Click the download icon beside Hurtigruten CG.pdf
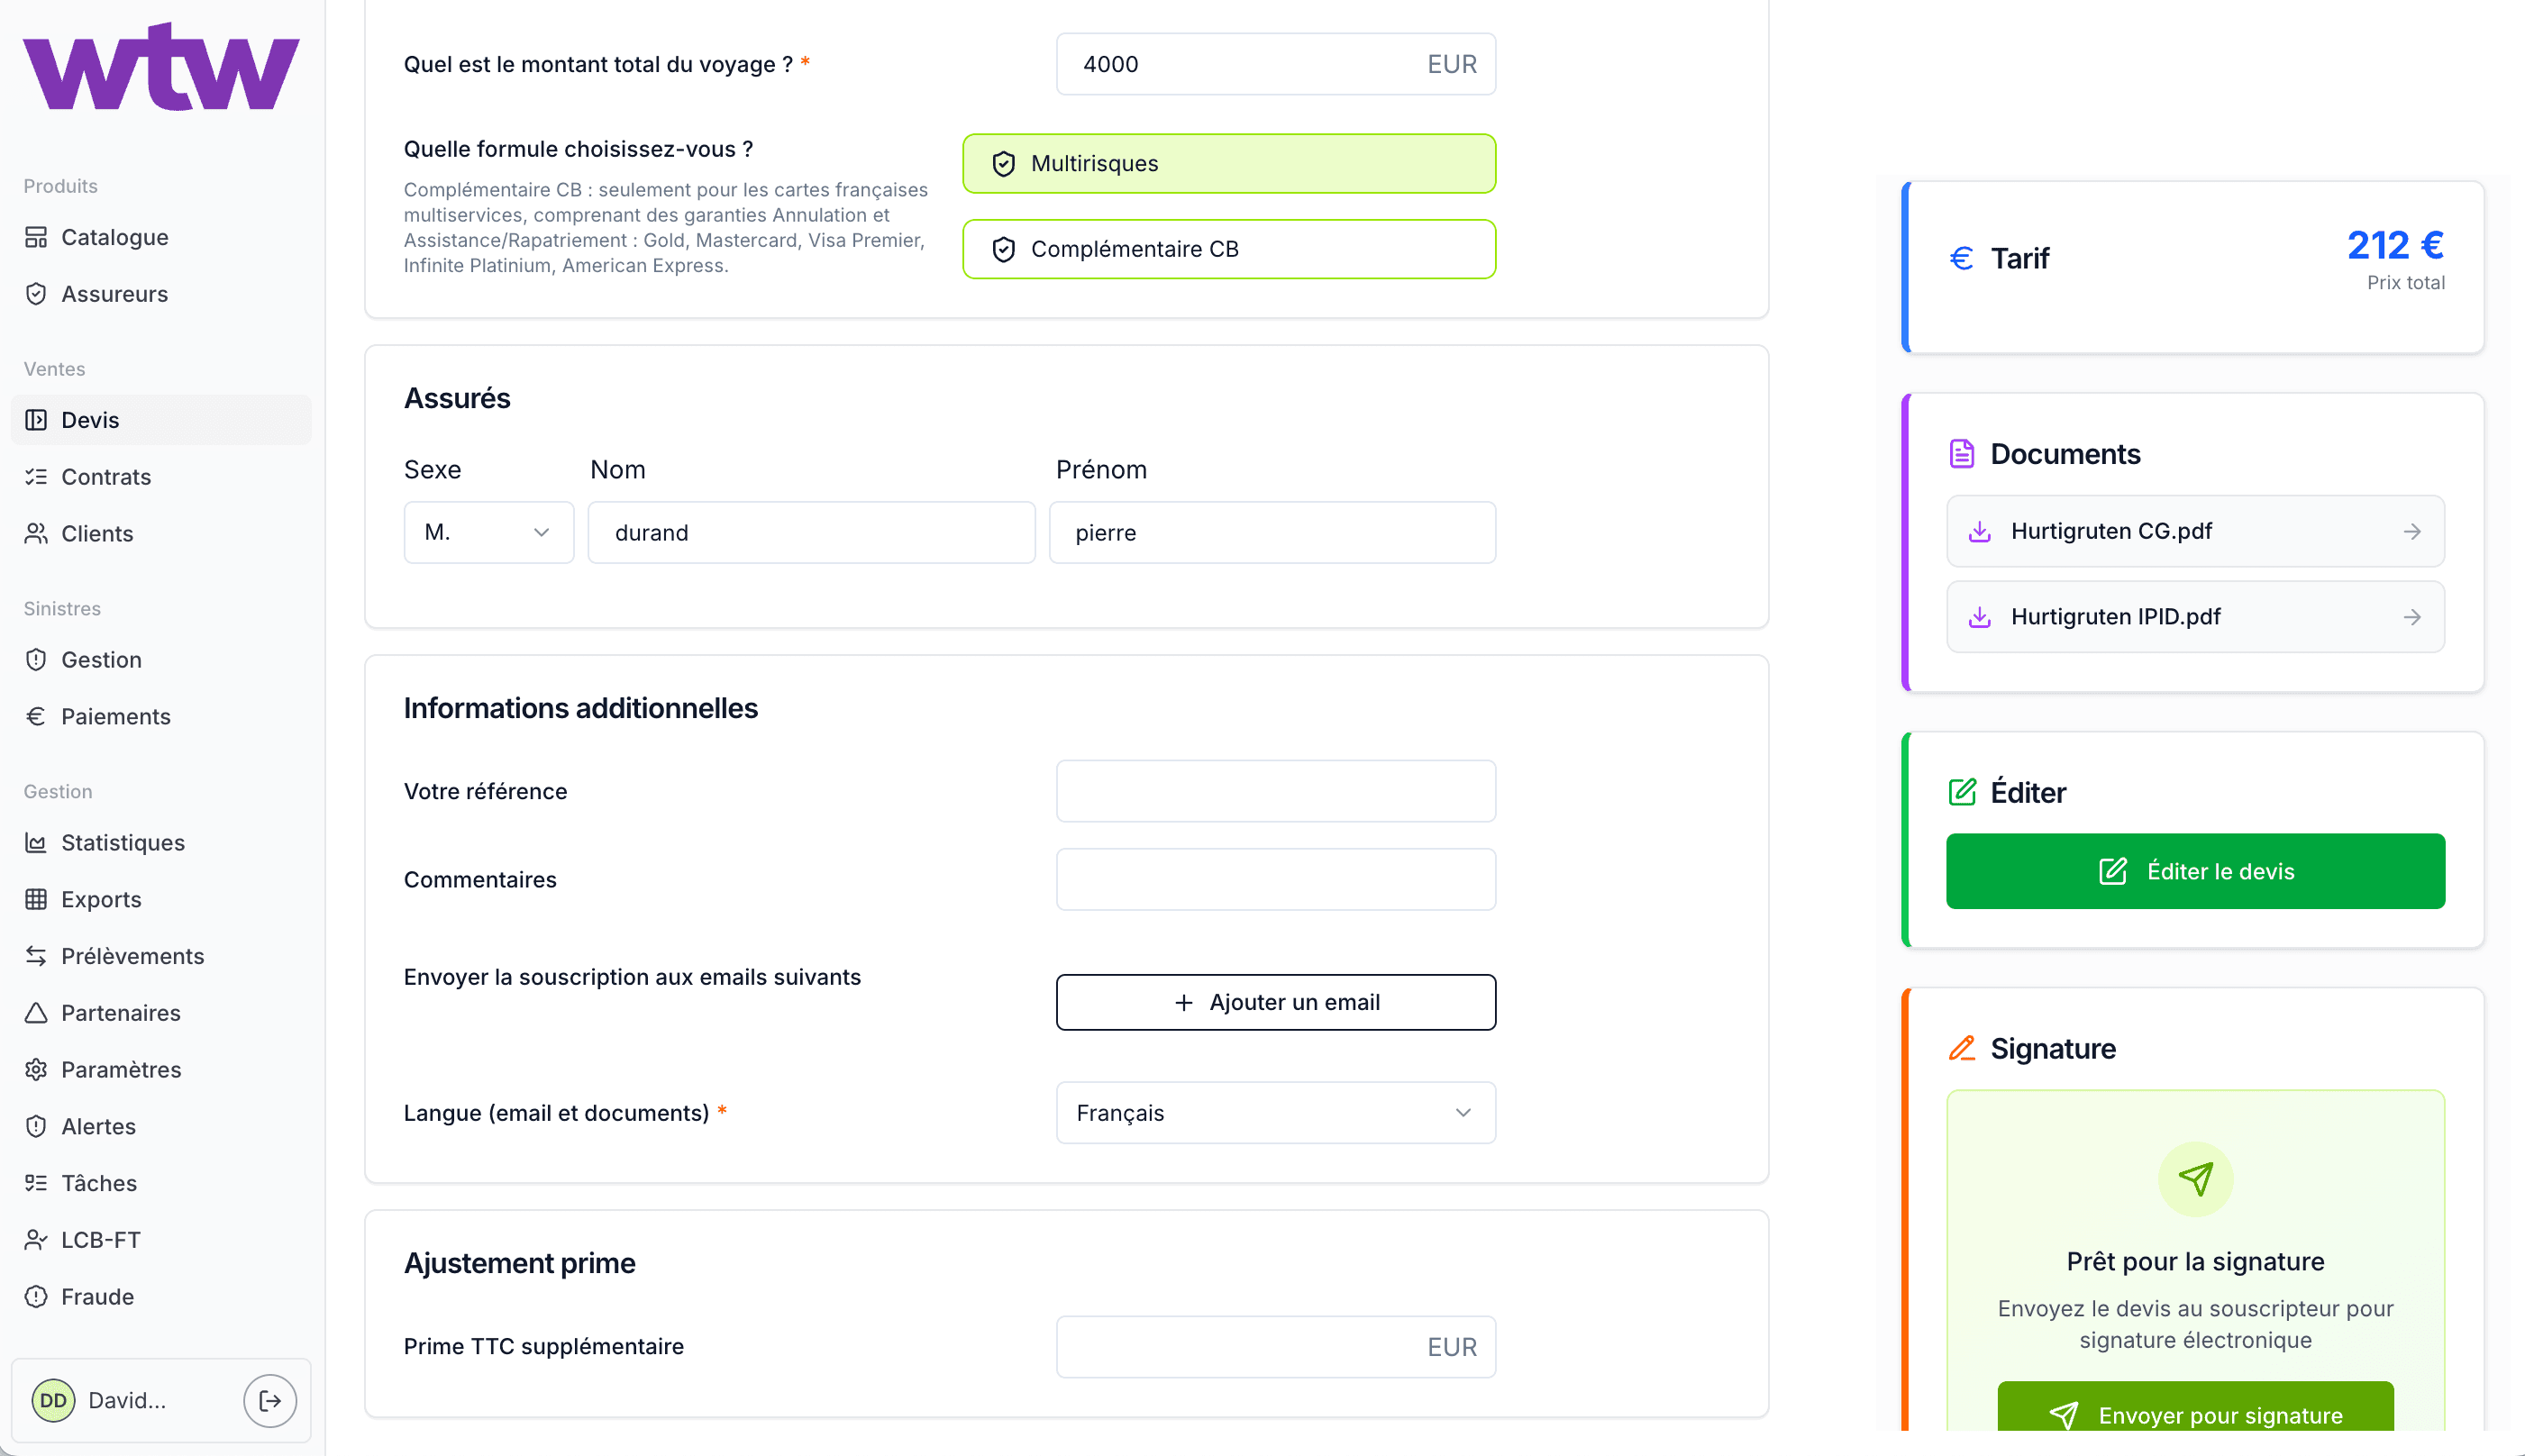The height and width of the screenshot is (1456, 2525). (1980, 531)
